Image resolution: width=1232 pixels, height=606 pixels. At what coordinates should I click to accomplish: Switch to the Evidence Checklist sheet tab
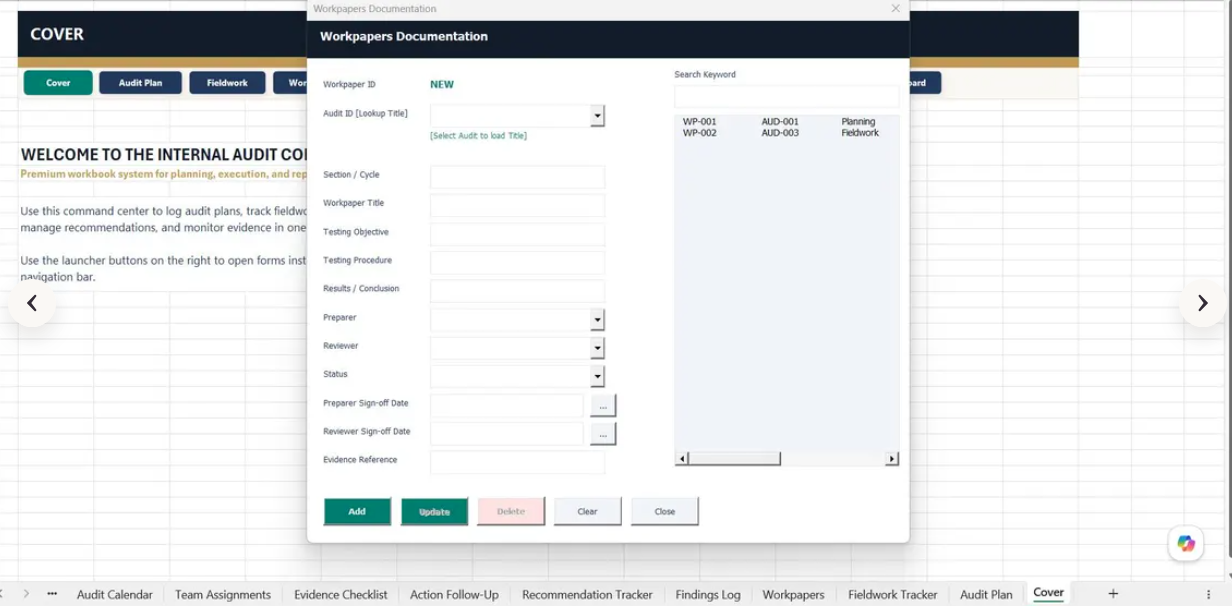click(341, 594)
